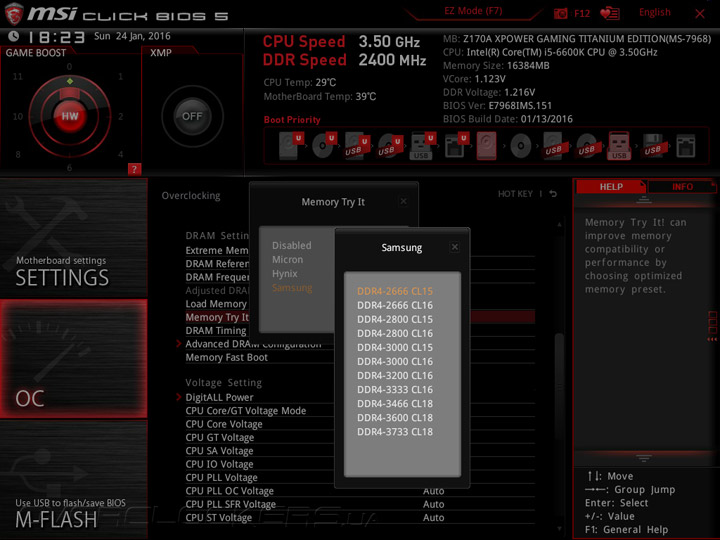This screenshot has height=540, width=720.
Task: Click Auto value for CPU ST Voltage
Action: click(433, 518)
